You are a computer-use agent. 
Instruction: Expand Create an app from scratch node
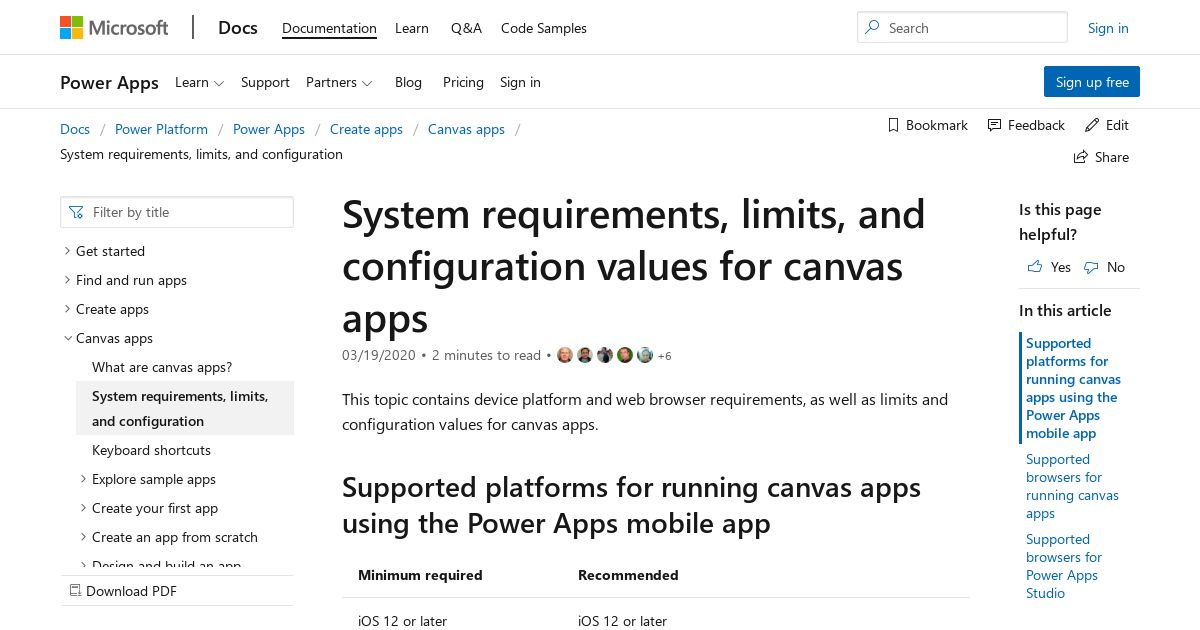[83, 537]
